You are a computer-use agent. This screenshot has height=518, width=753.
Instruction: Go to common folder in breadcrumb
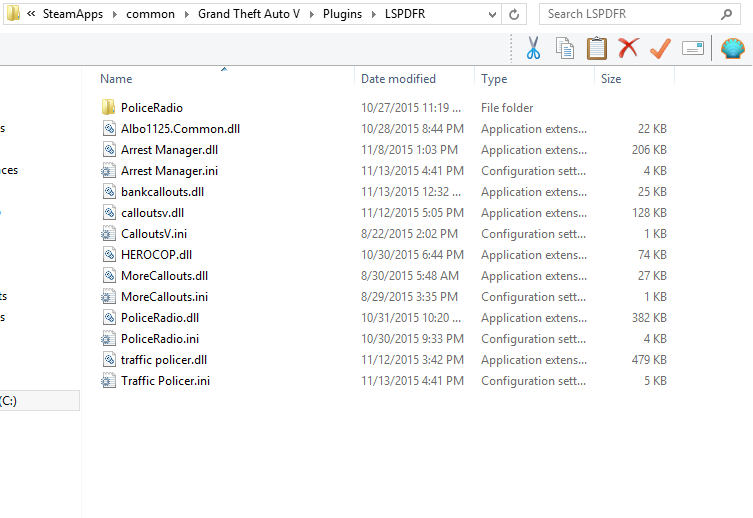[150, 14]
